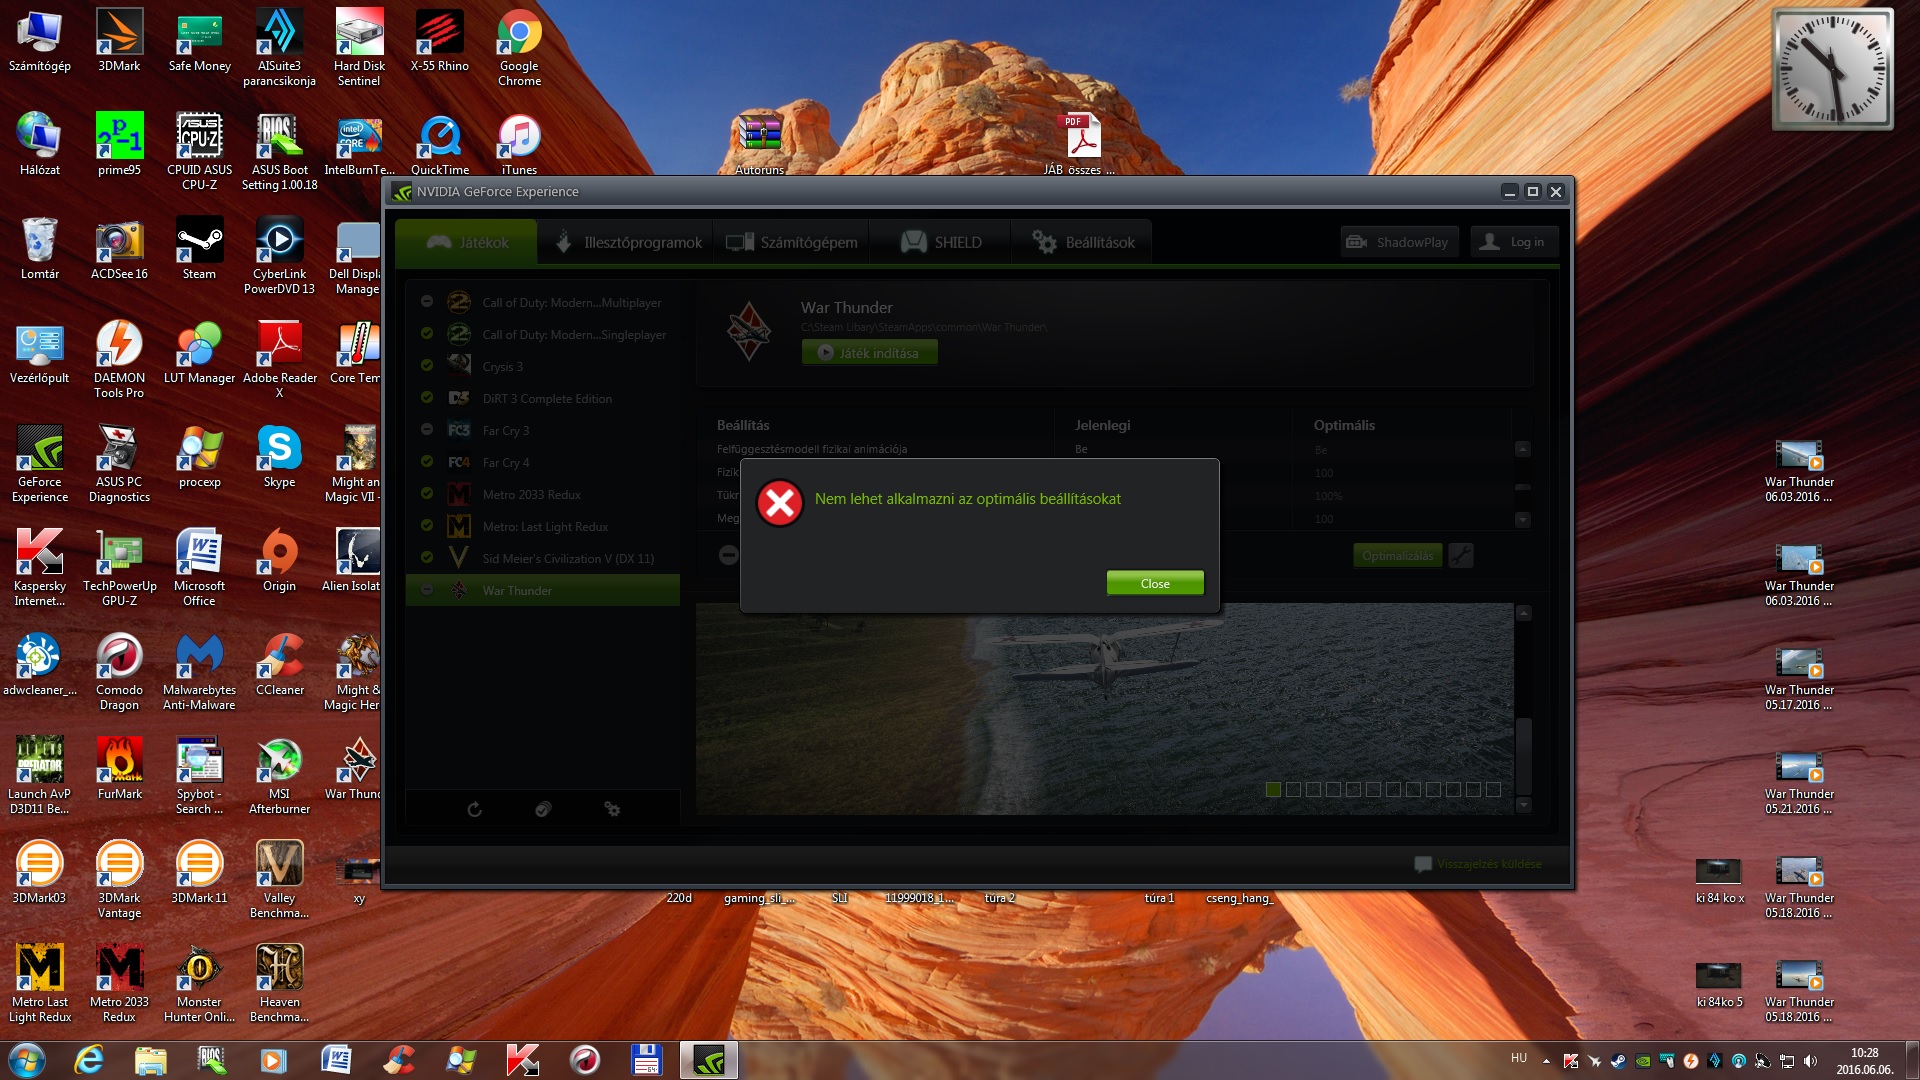Open the FurMark desktop icon

119,769
